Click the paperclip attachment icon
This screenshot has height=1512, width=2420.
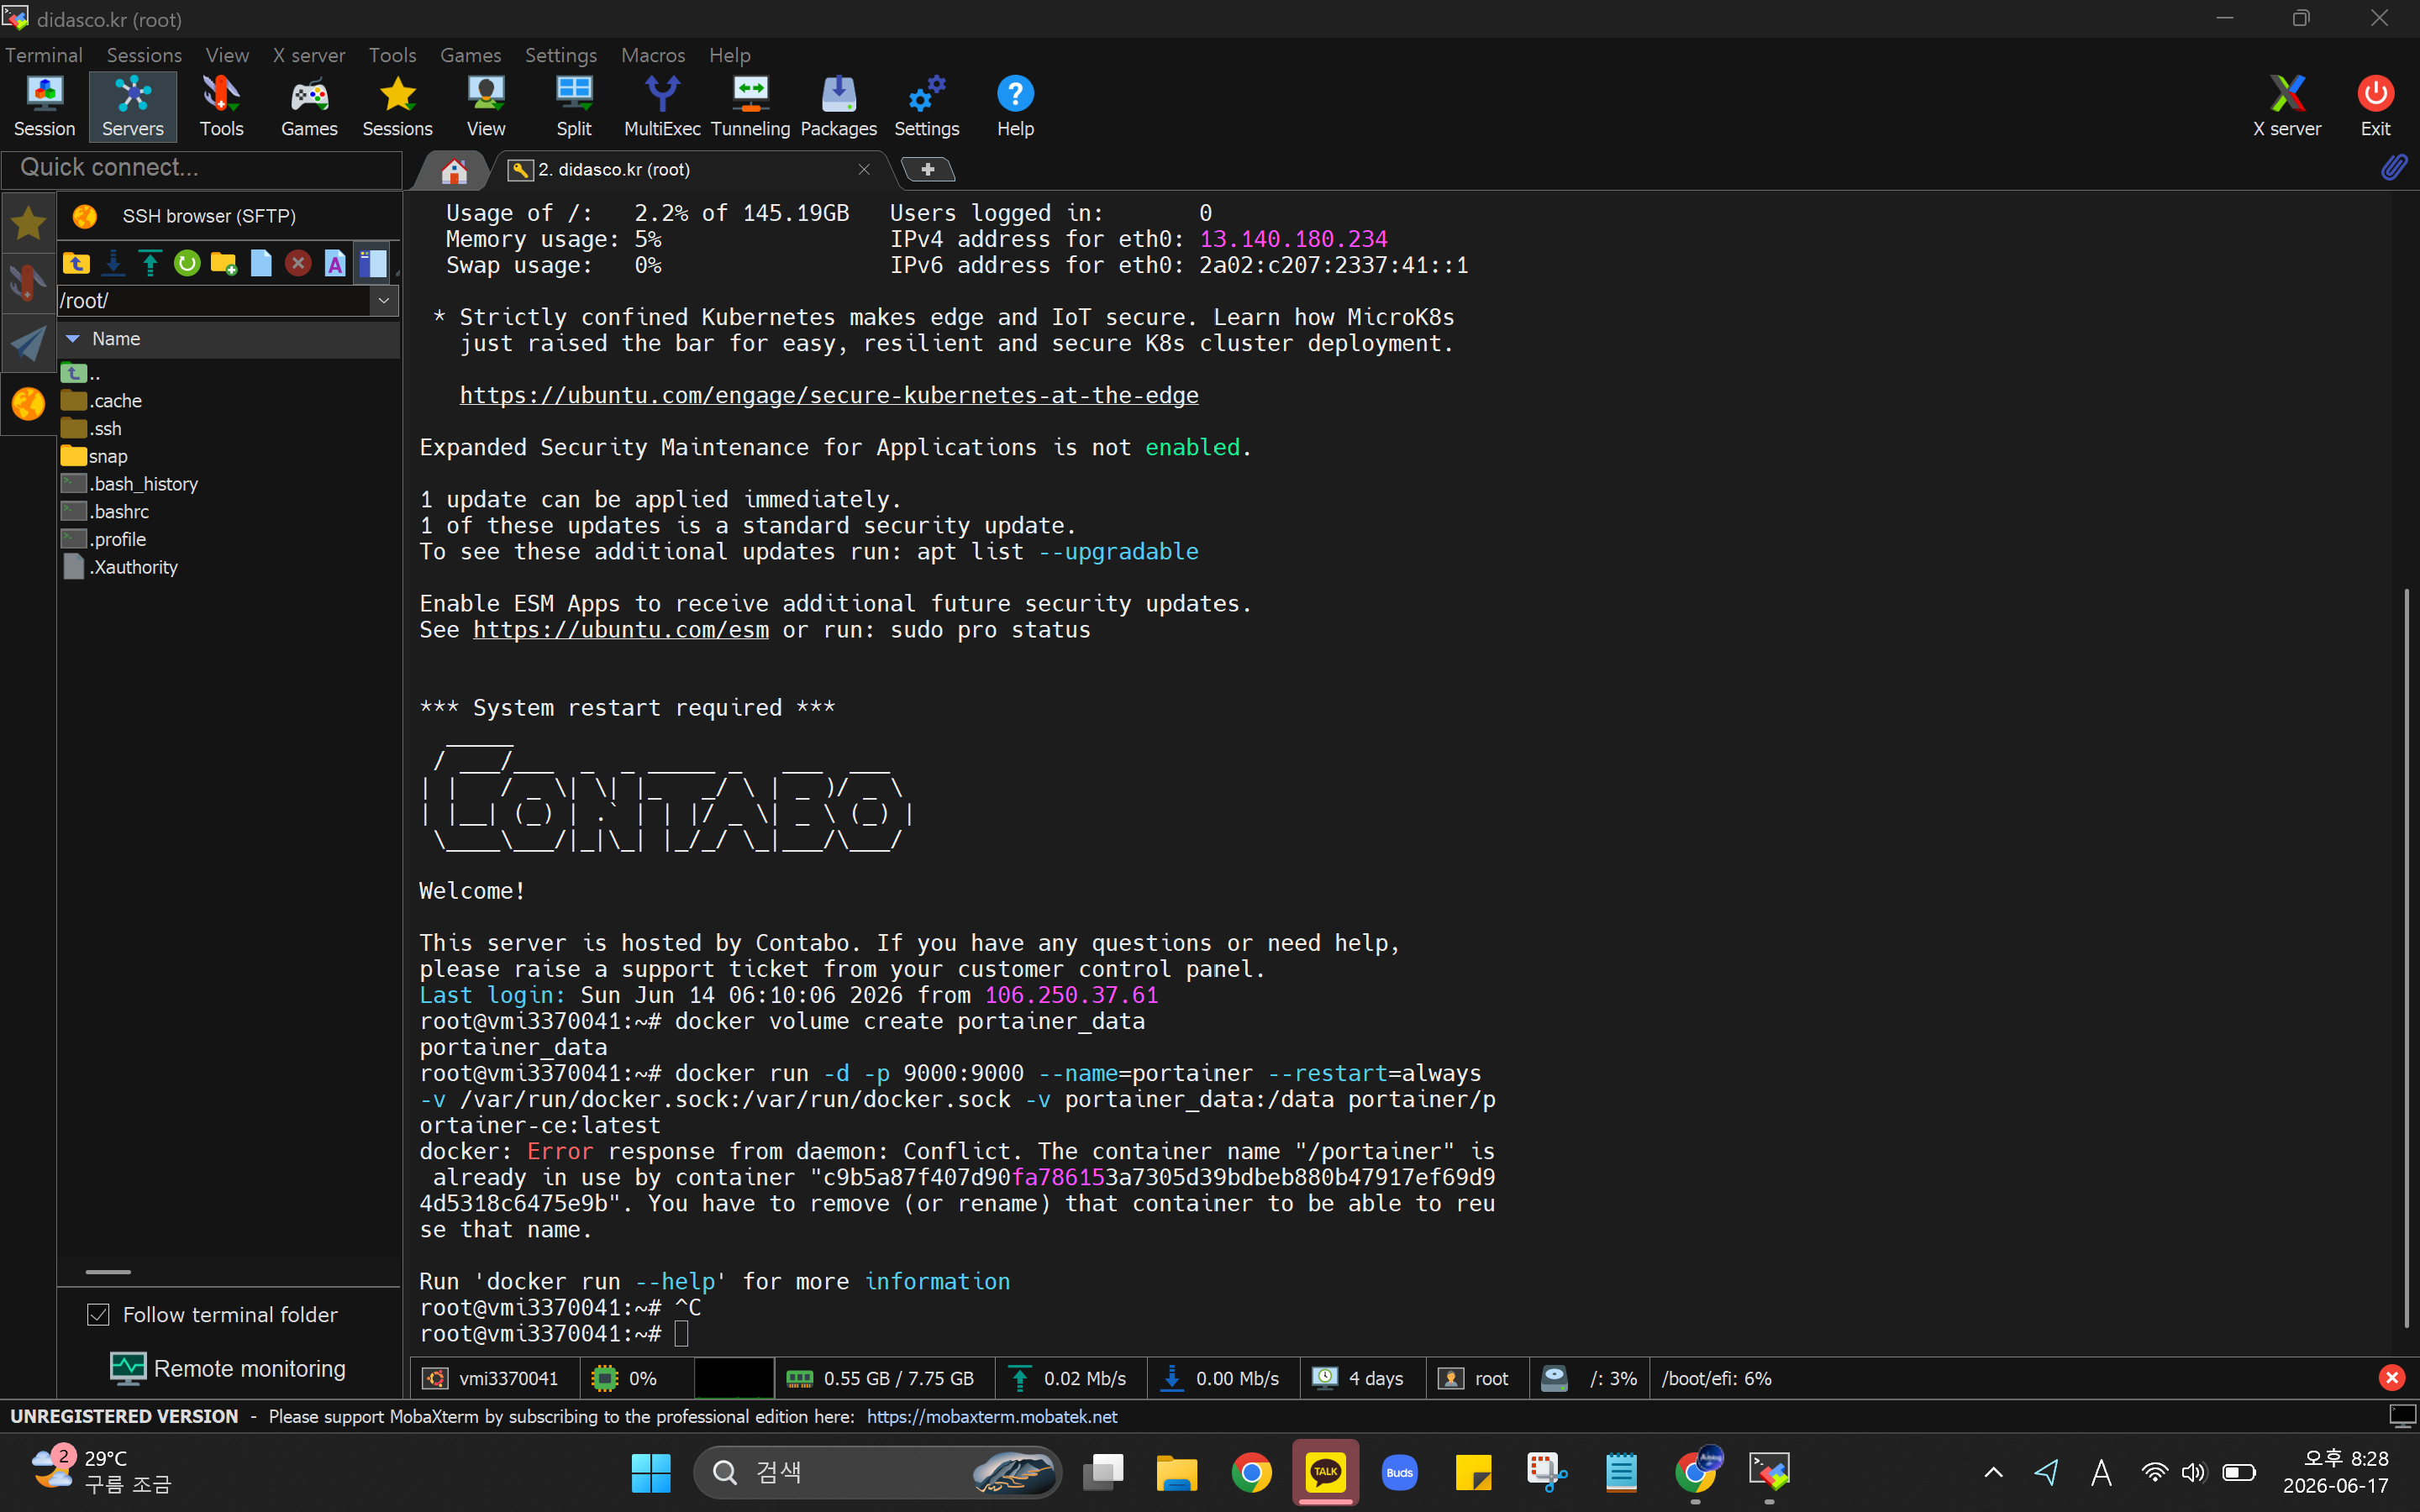[2393, 167]
